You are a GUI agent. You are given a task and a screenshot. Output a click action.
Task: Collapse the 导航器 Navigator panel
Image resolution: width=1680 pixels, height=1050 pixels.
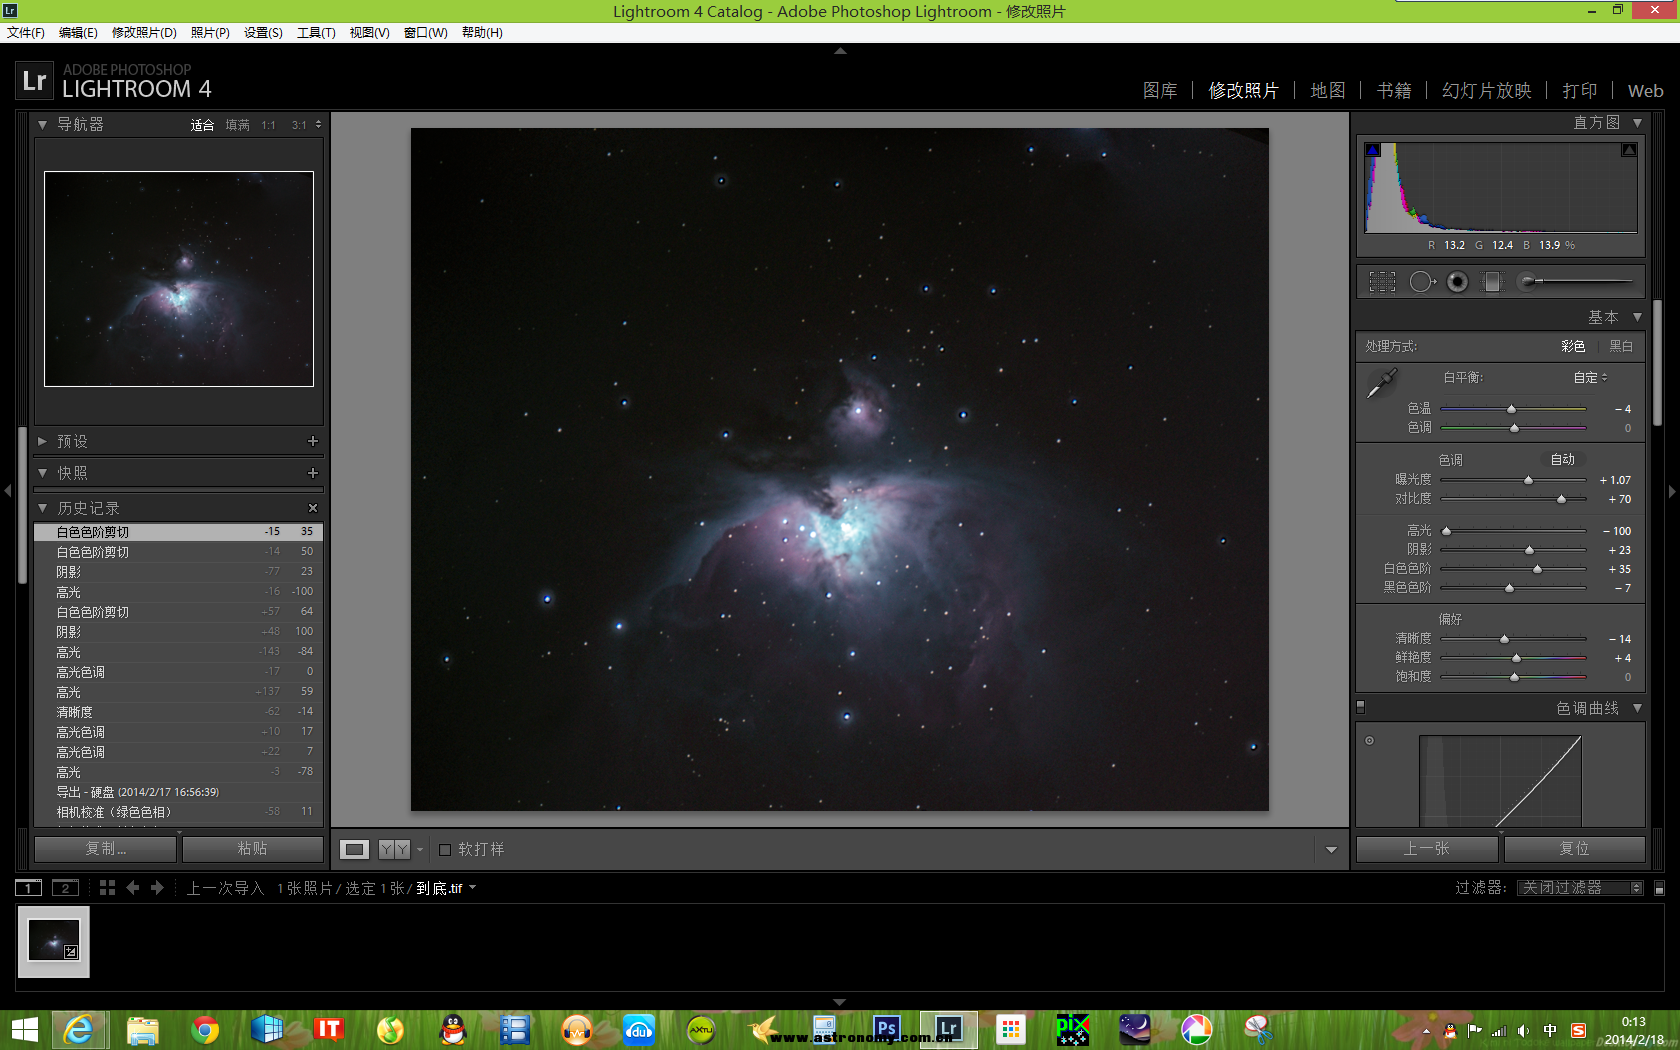tap(42, 125)
